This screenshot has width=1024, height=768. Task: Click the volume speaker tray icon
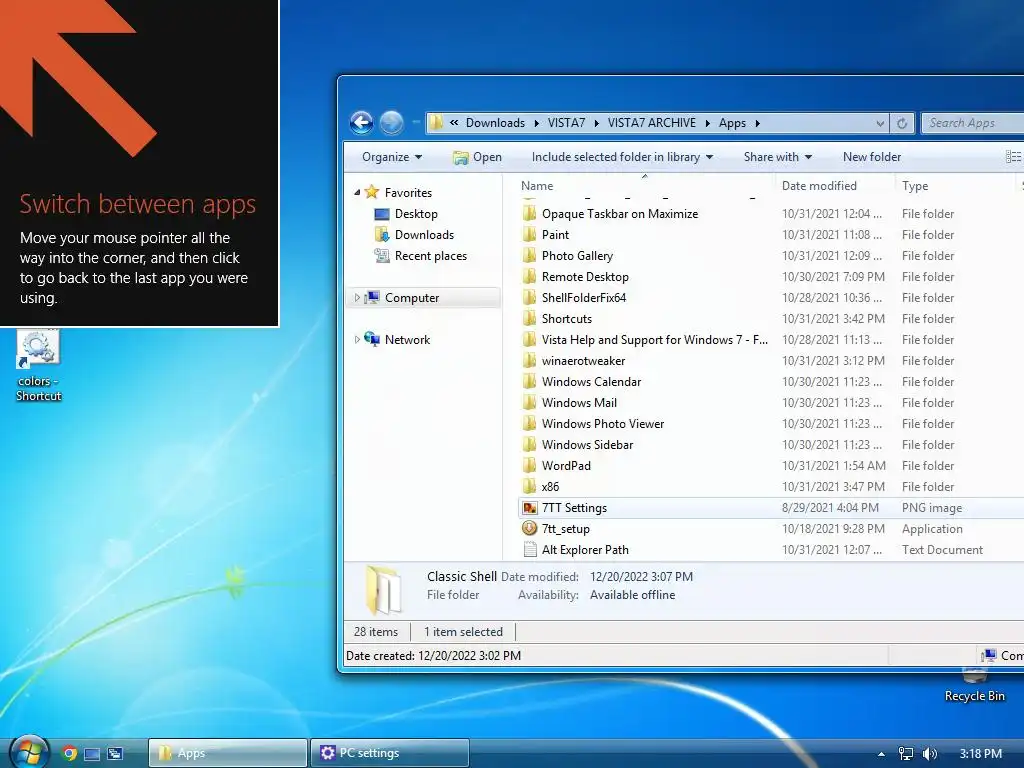click(x=929, y=754)
